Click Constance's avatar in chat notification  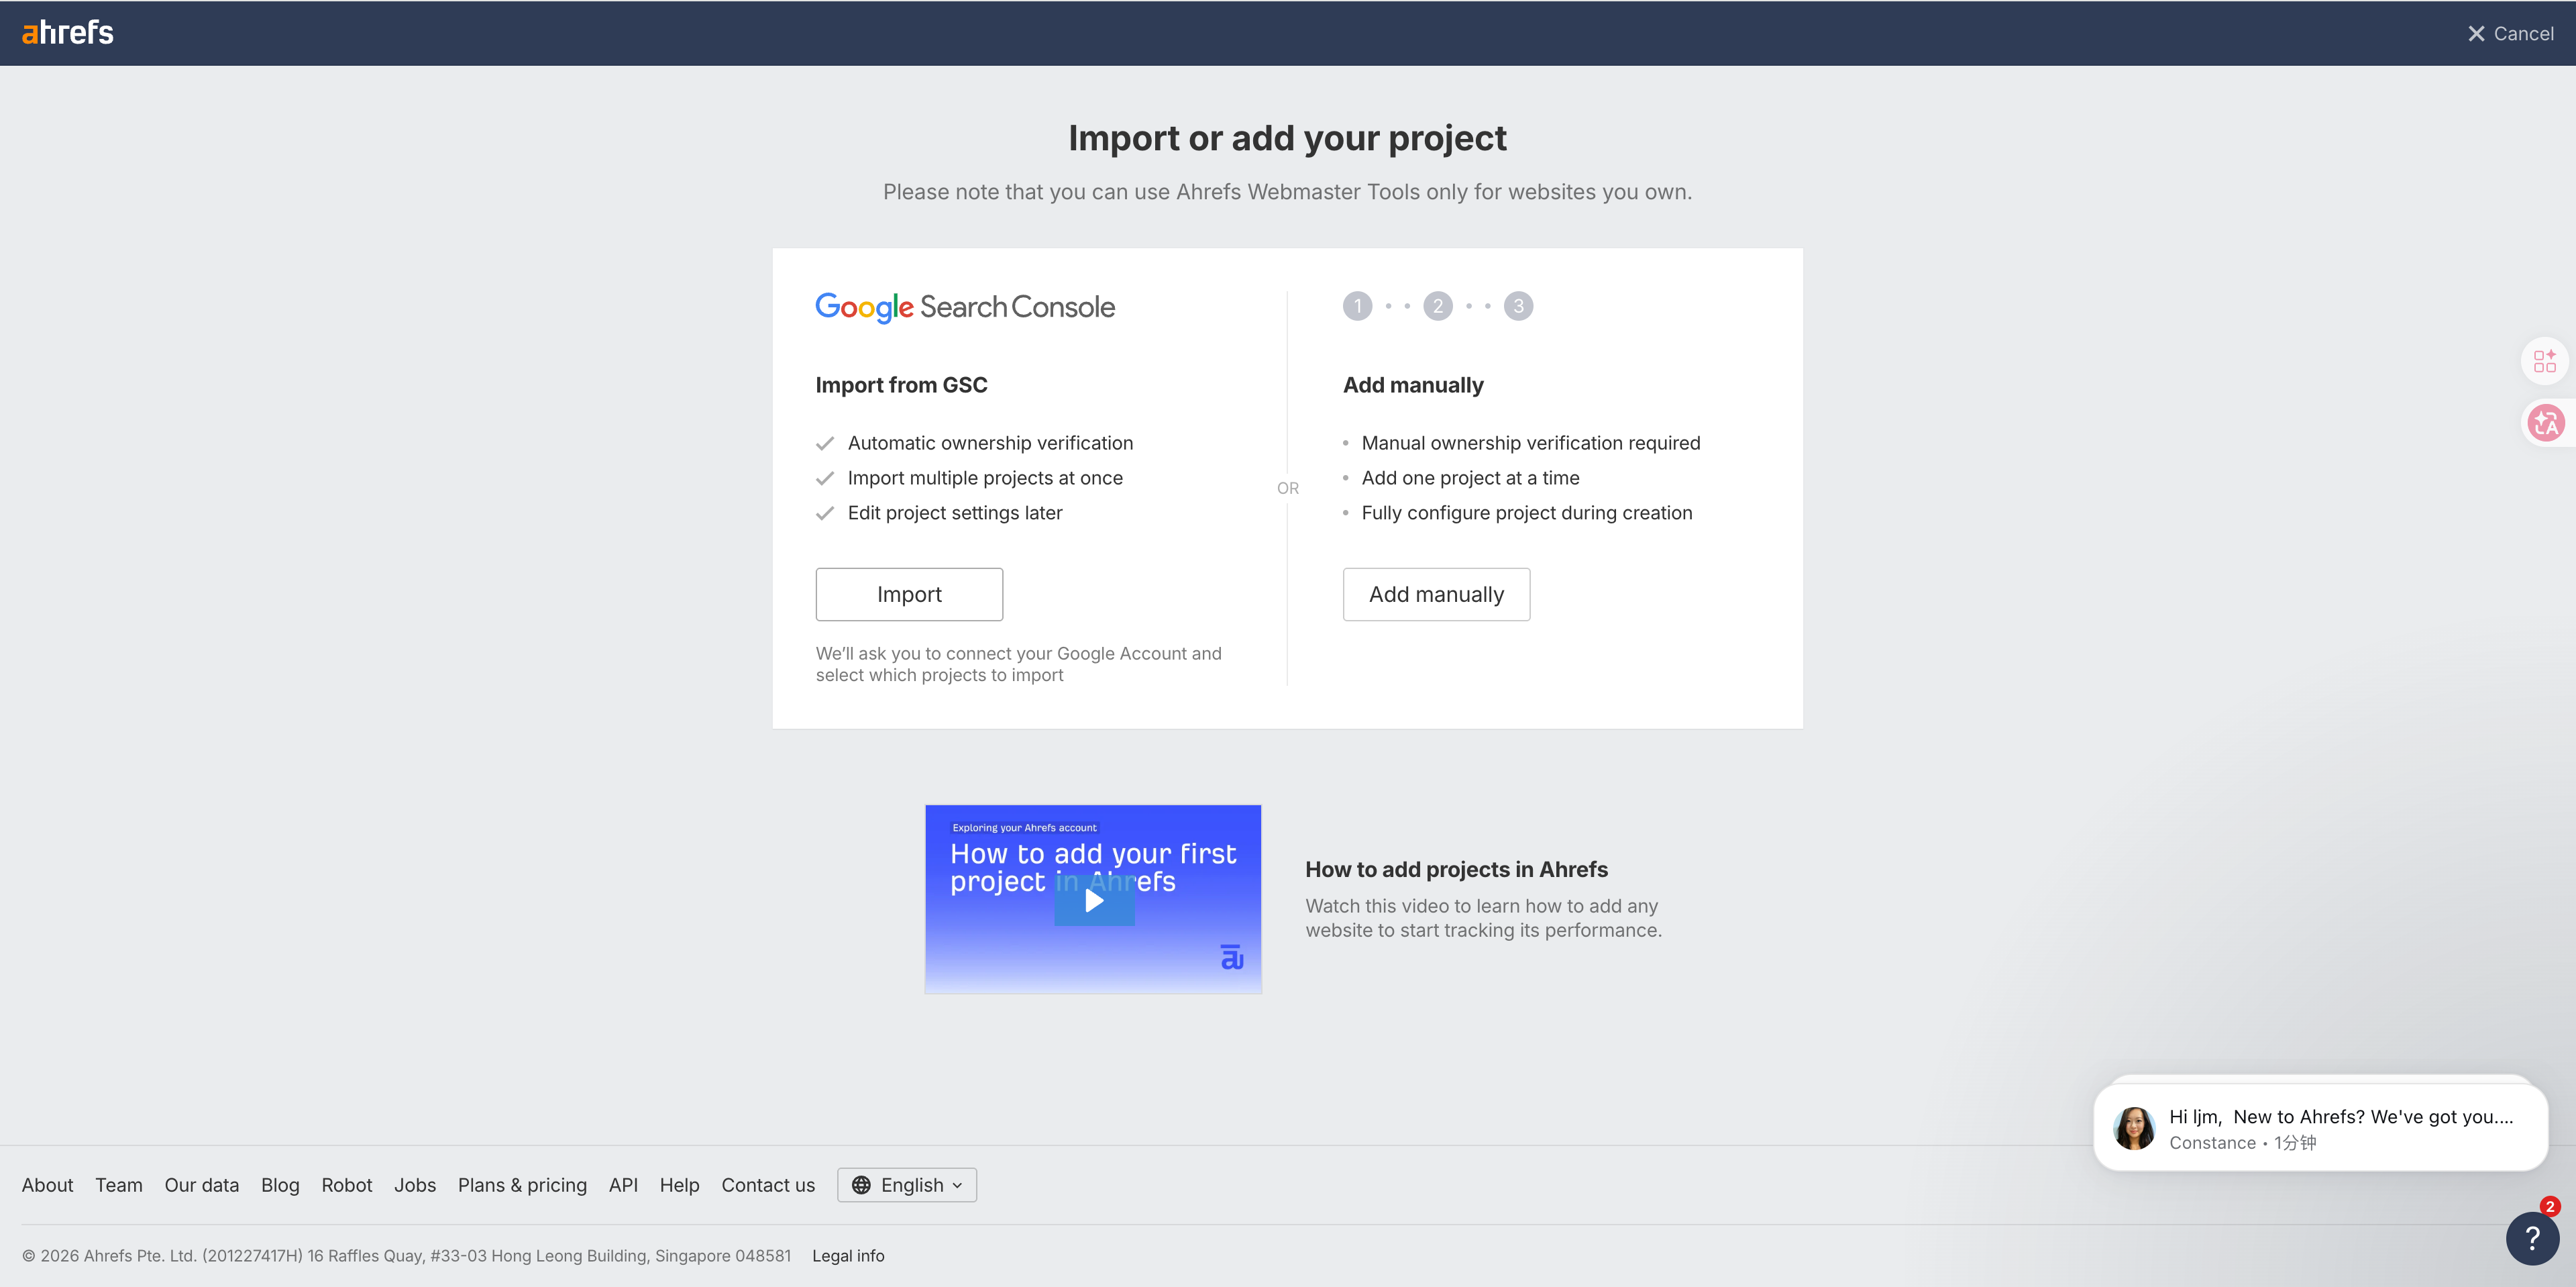tap(2134, 1128)
